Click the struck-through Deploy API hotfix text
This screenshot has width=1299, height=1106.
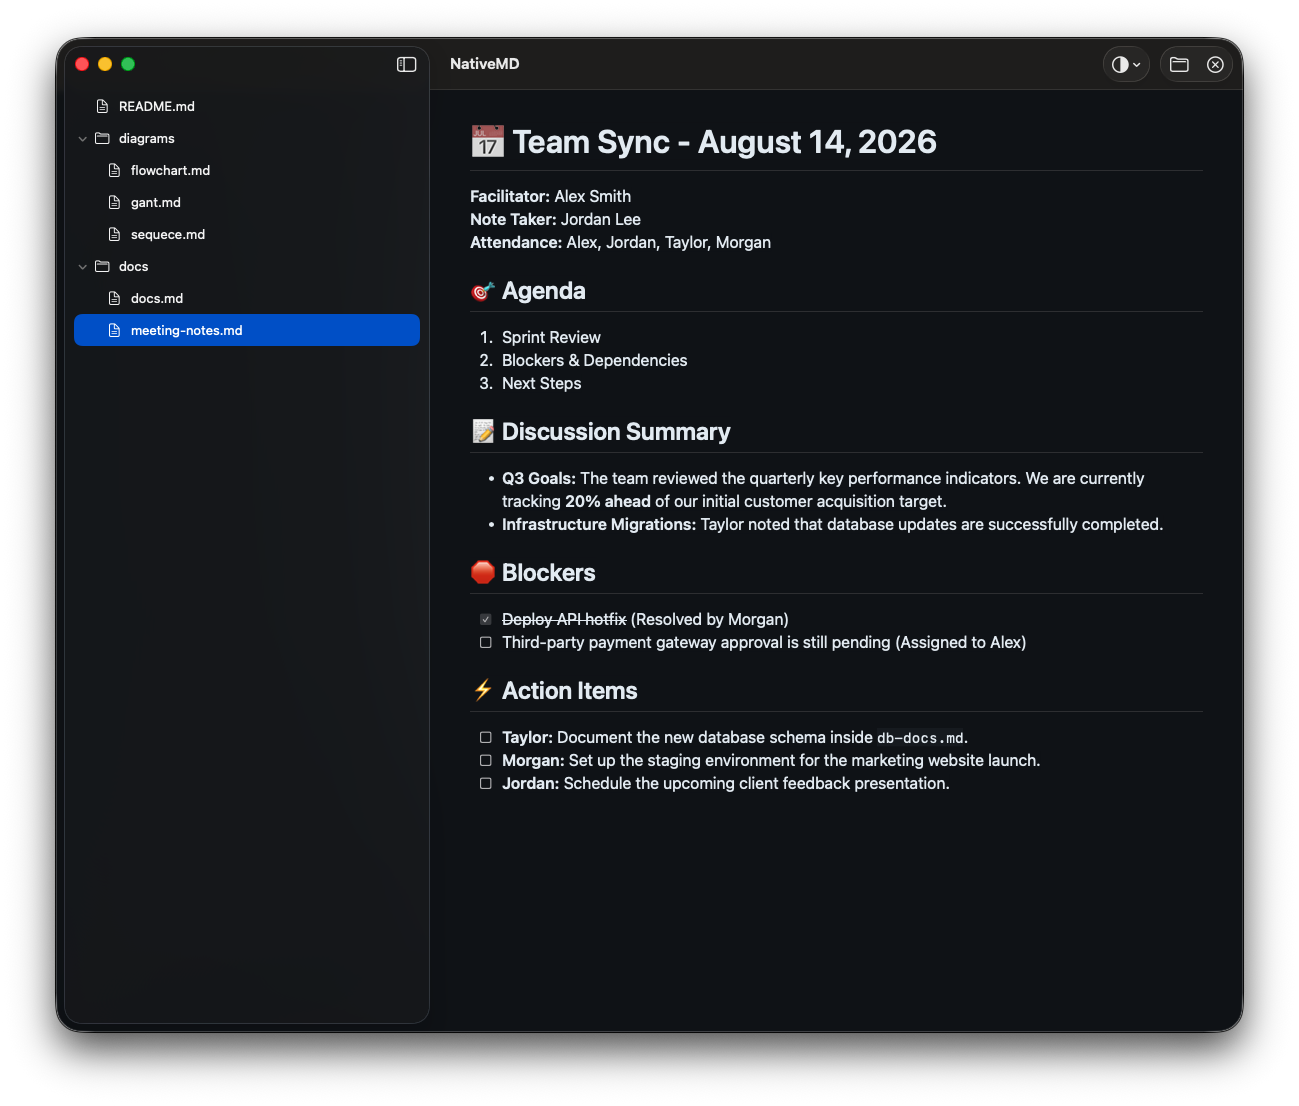[564, 619]
